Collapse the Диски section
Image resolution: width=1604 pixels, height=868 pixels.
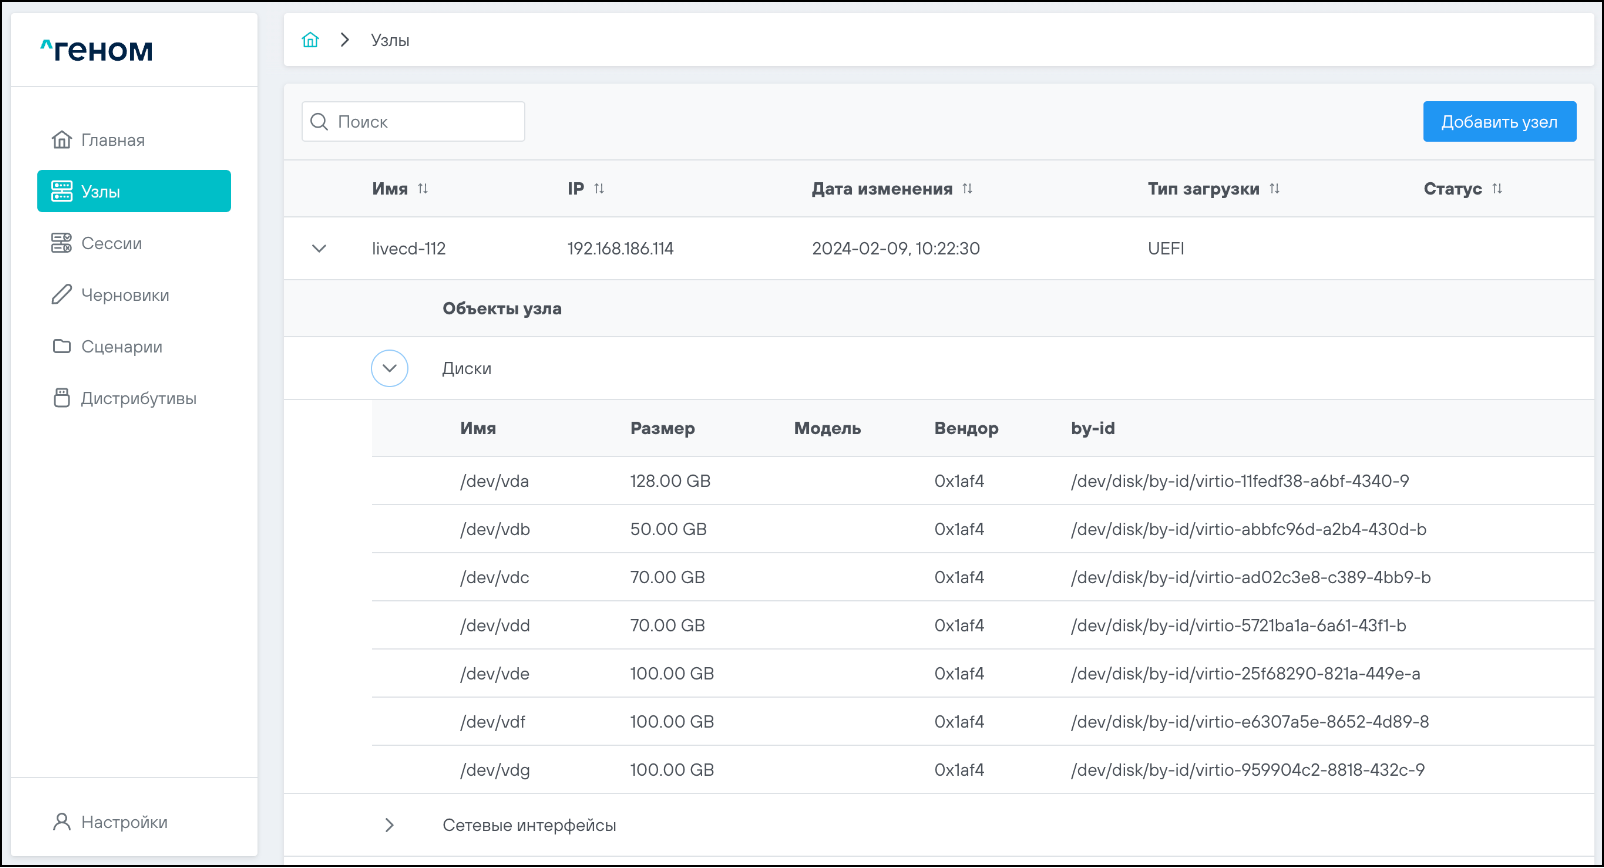pyautogui.click(x=389, y=368)
